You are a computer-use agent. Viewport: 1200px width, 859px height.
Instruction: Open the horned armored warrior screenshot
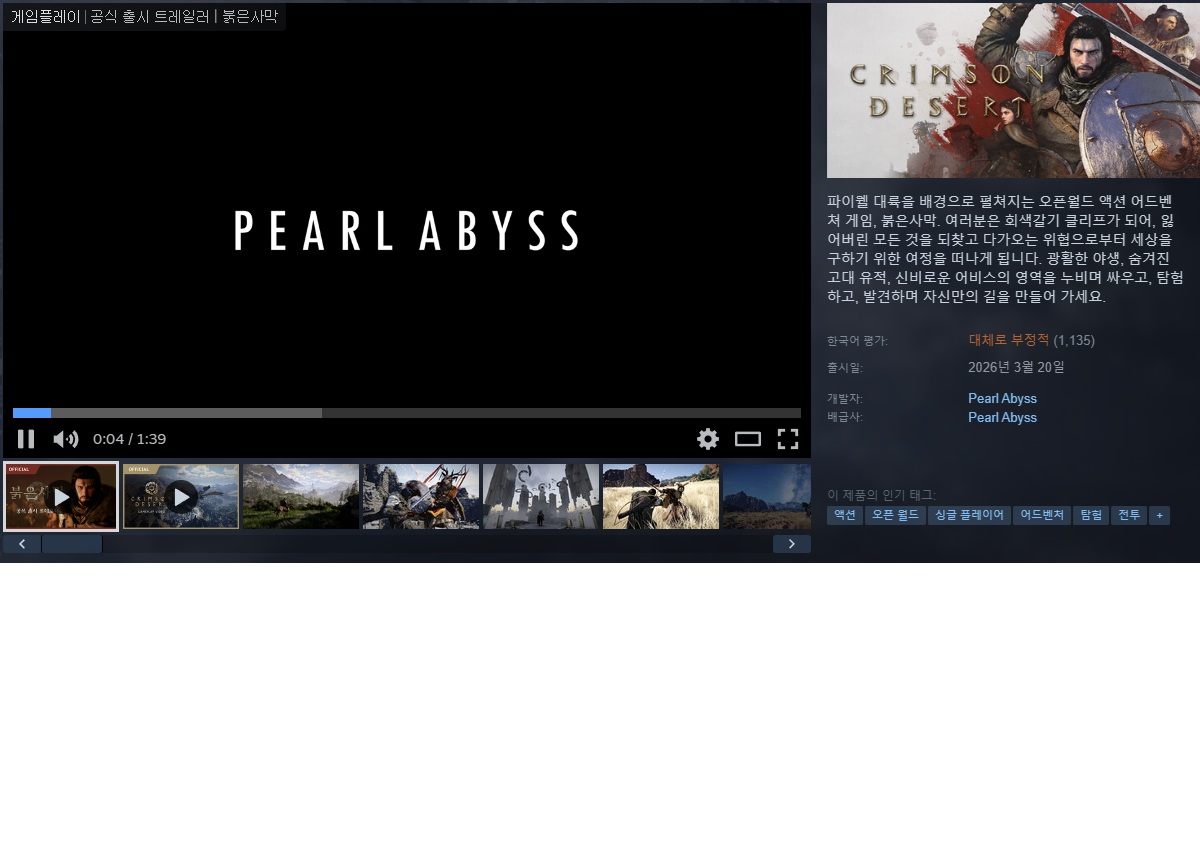point(421,497)
